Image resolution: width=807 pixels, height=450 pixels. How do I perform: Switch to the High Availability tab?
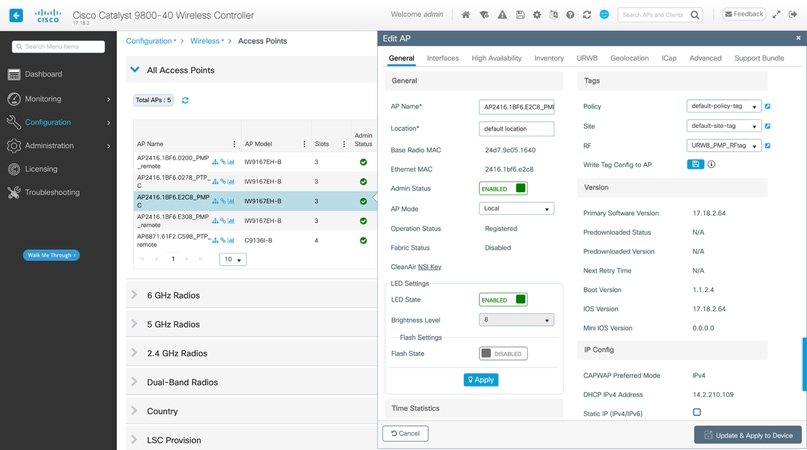[496, 58]
